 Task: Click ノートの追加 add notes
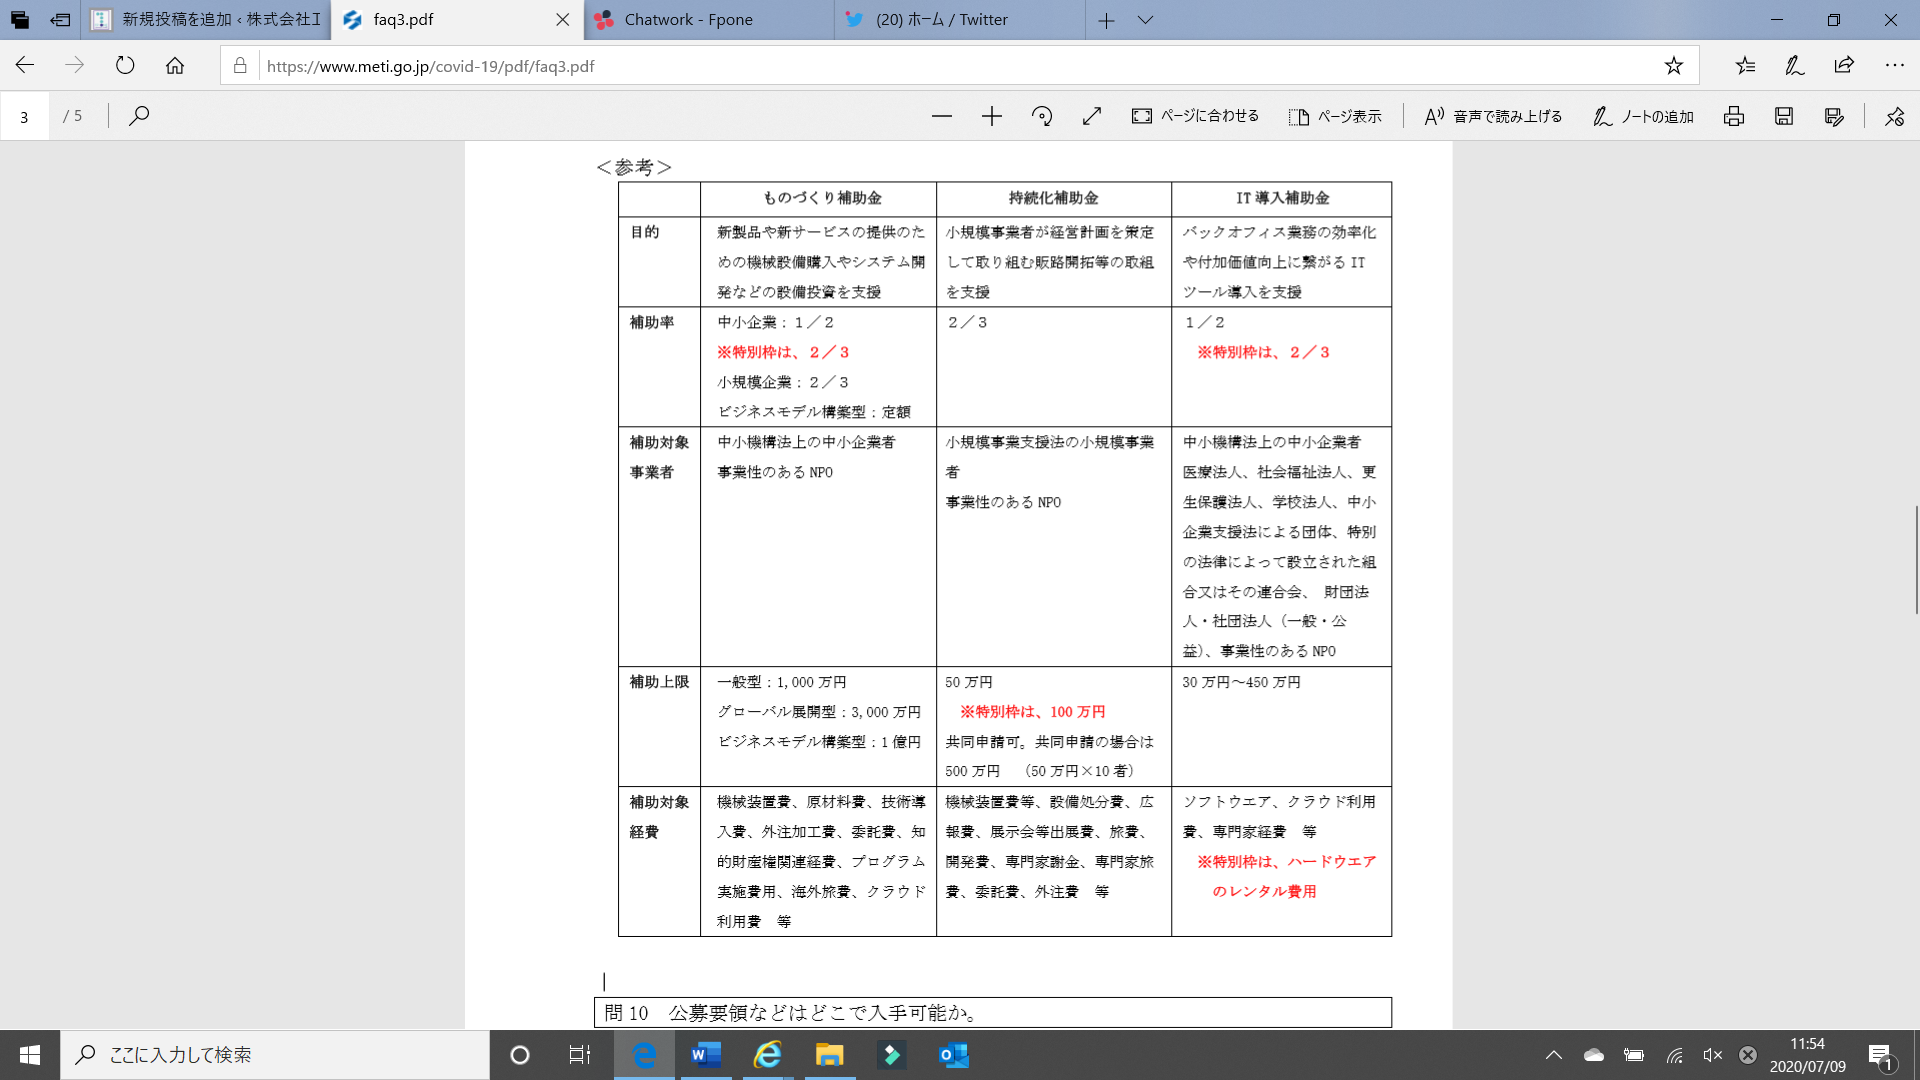coord(1643,116)
